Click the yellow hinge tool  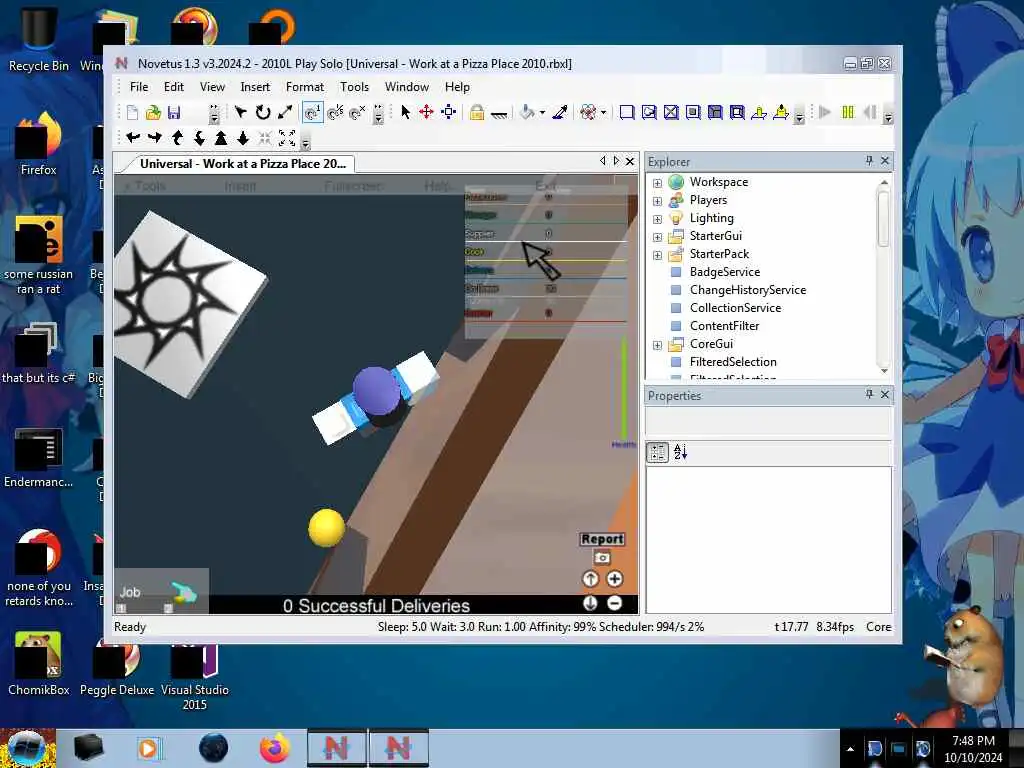(x=759, y=112)
